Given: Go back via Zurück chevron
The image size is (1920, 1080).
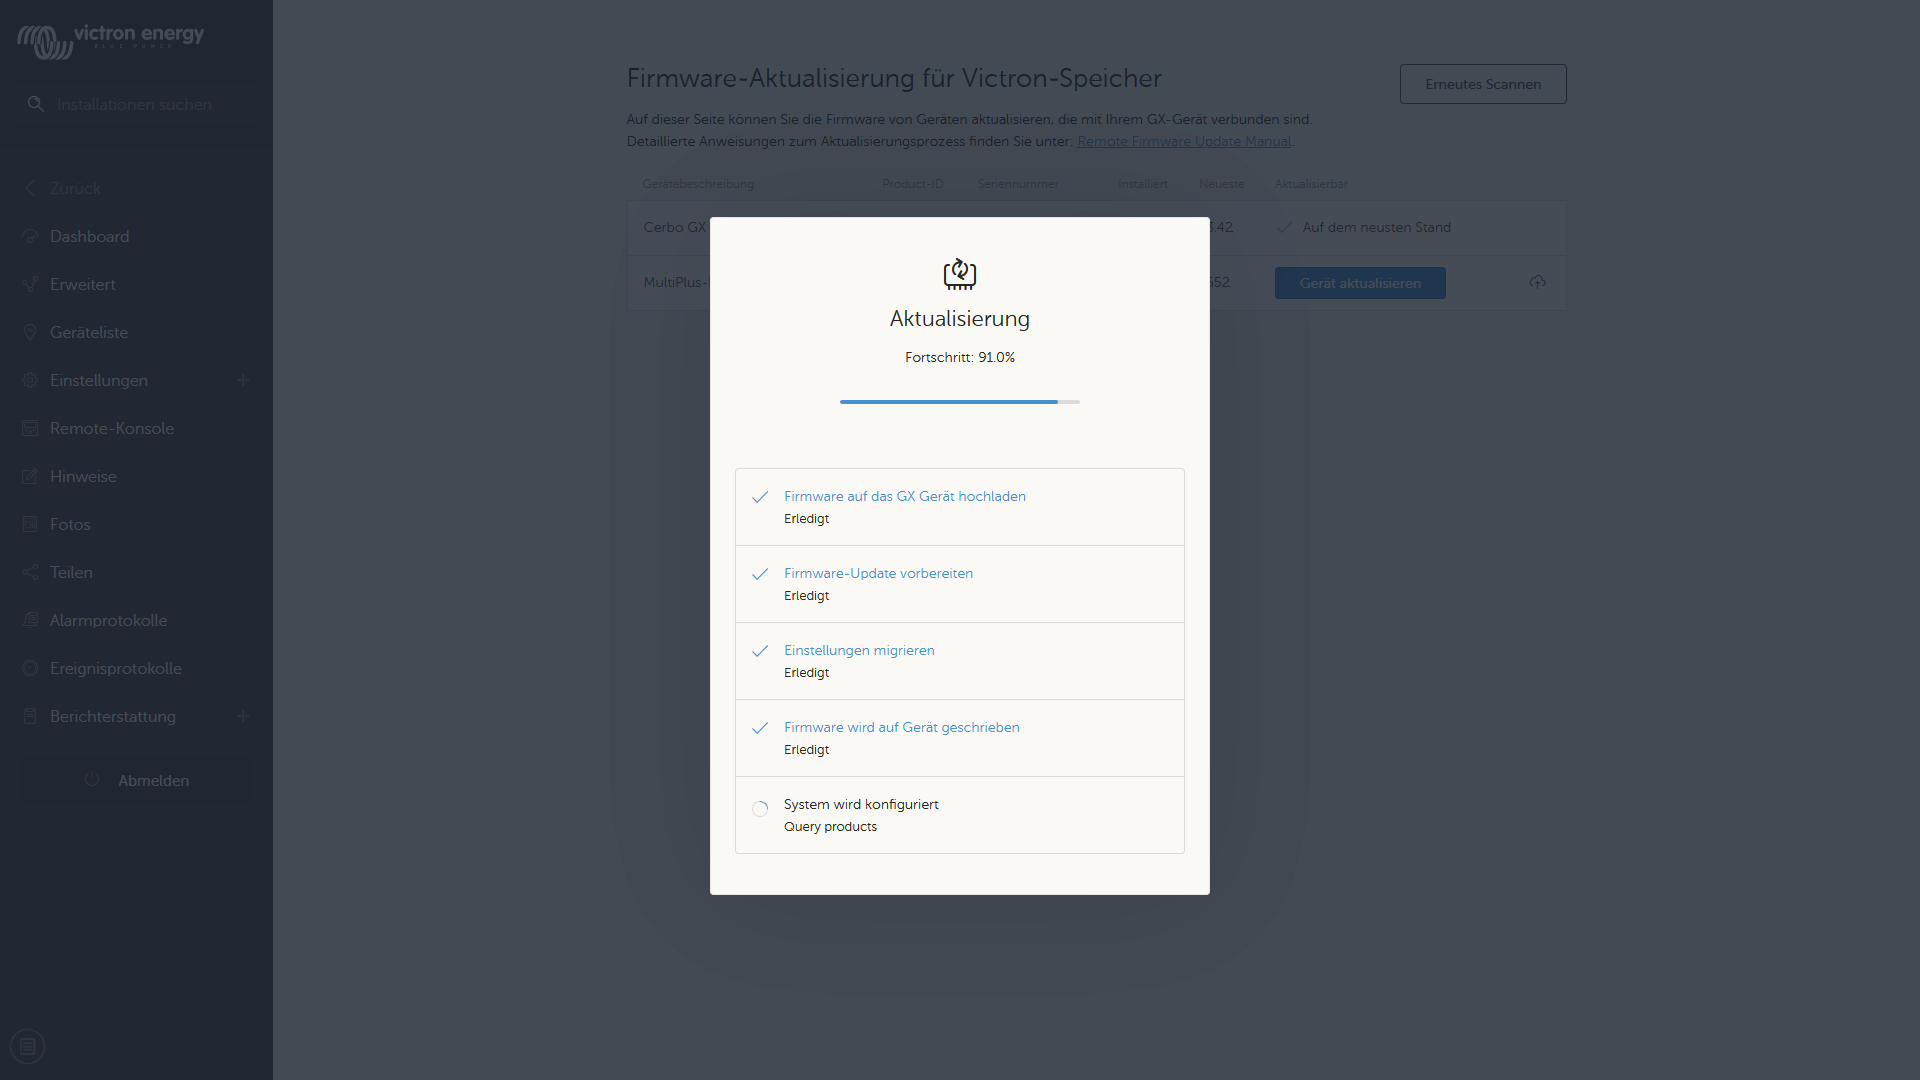Looking at the screenshot, I should (30, 189).
